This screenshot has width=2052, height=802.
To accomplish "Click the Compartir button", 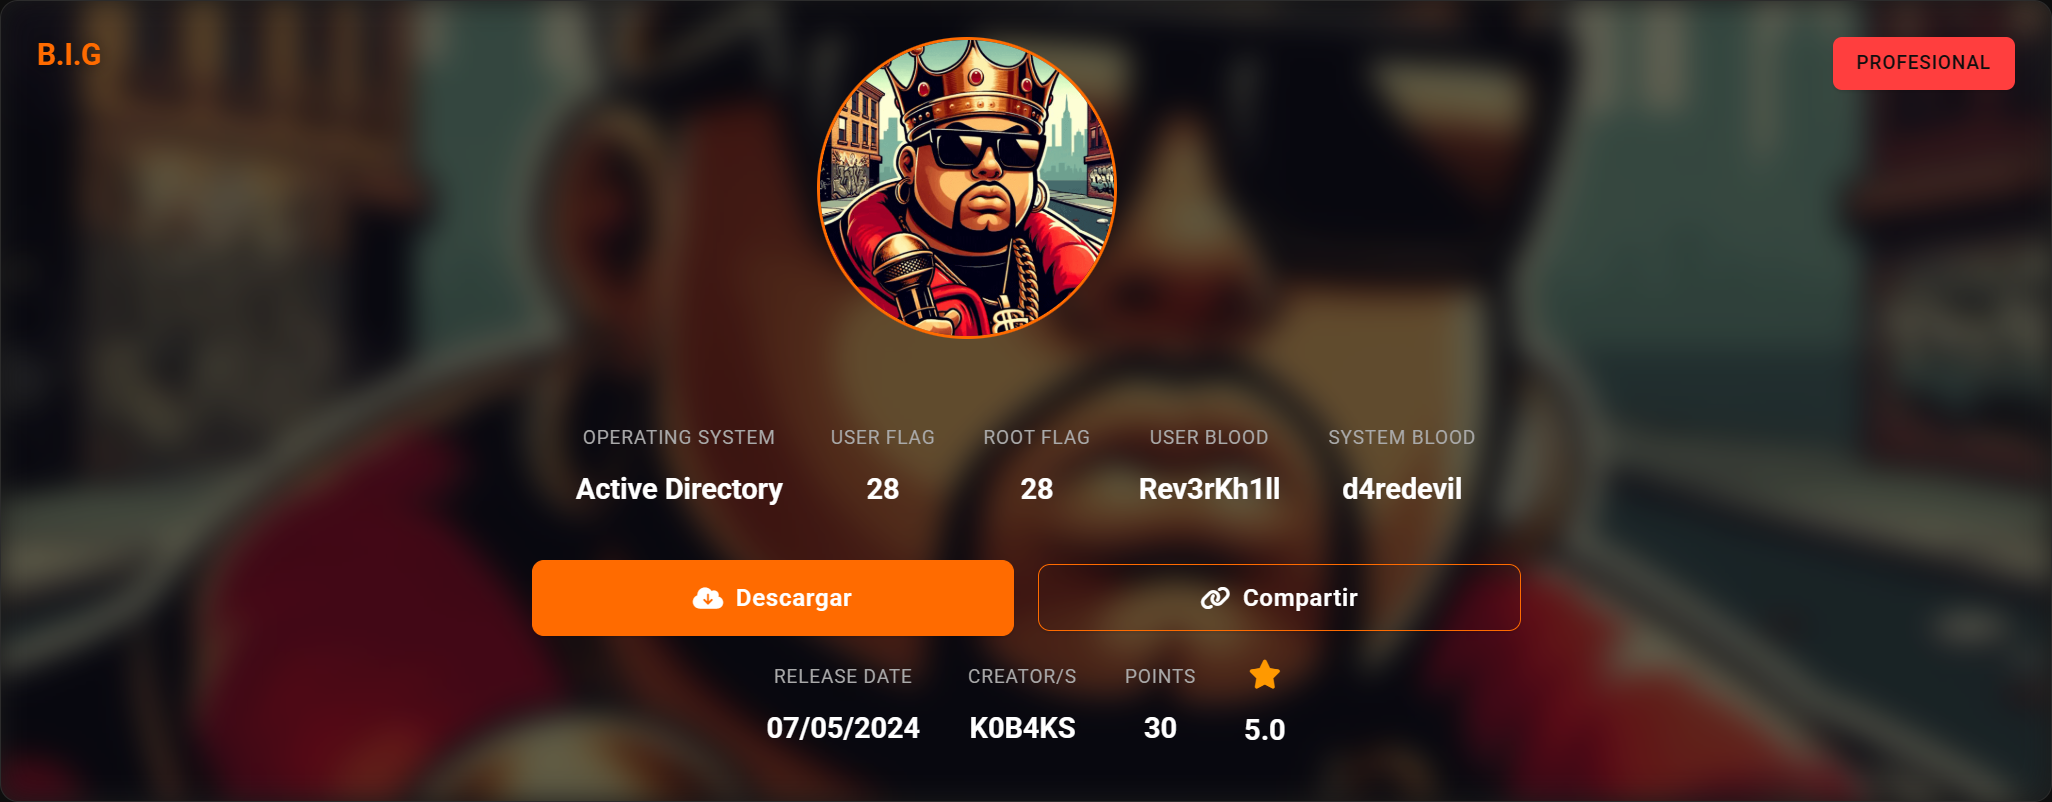I will (x=1279, y=598).
